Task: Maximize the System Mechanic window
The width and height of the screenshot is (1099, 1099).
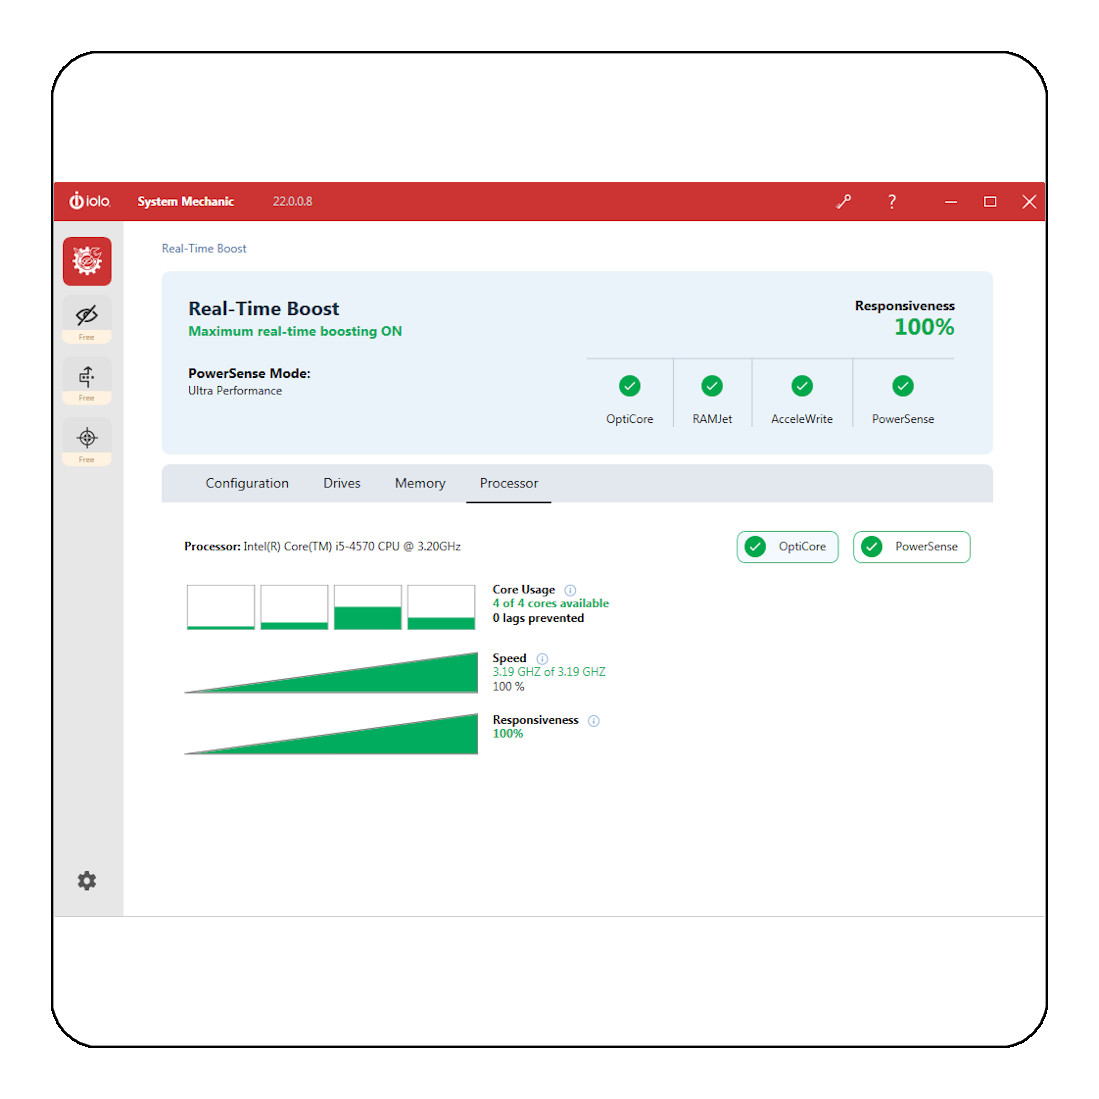Action: pyautogui.click(x=990, y=202)
